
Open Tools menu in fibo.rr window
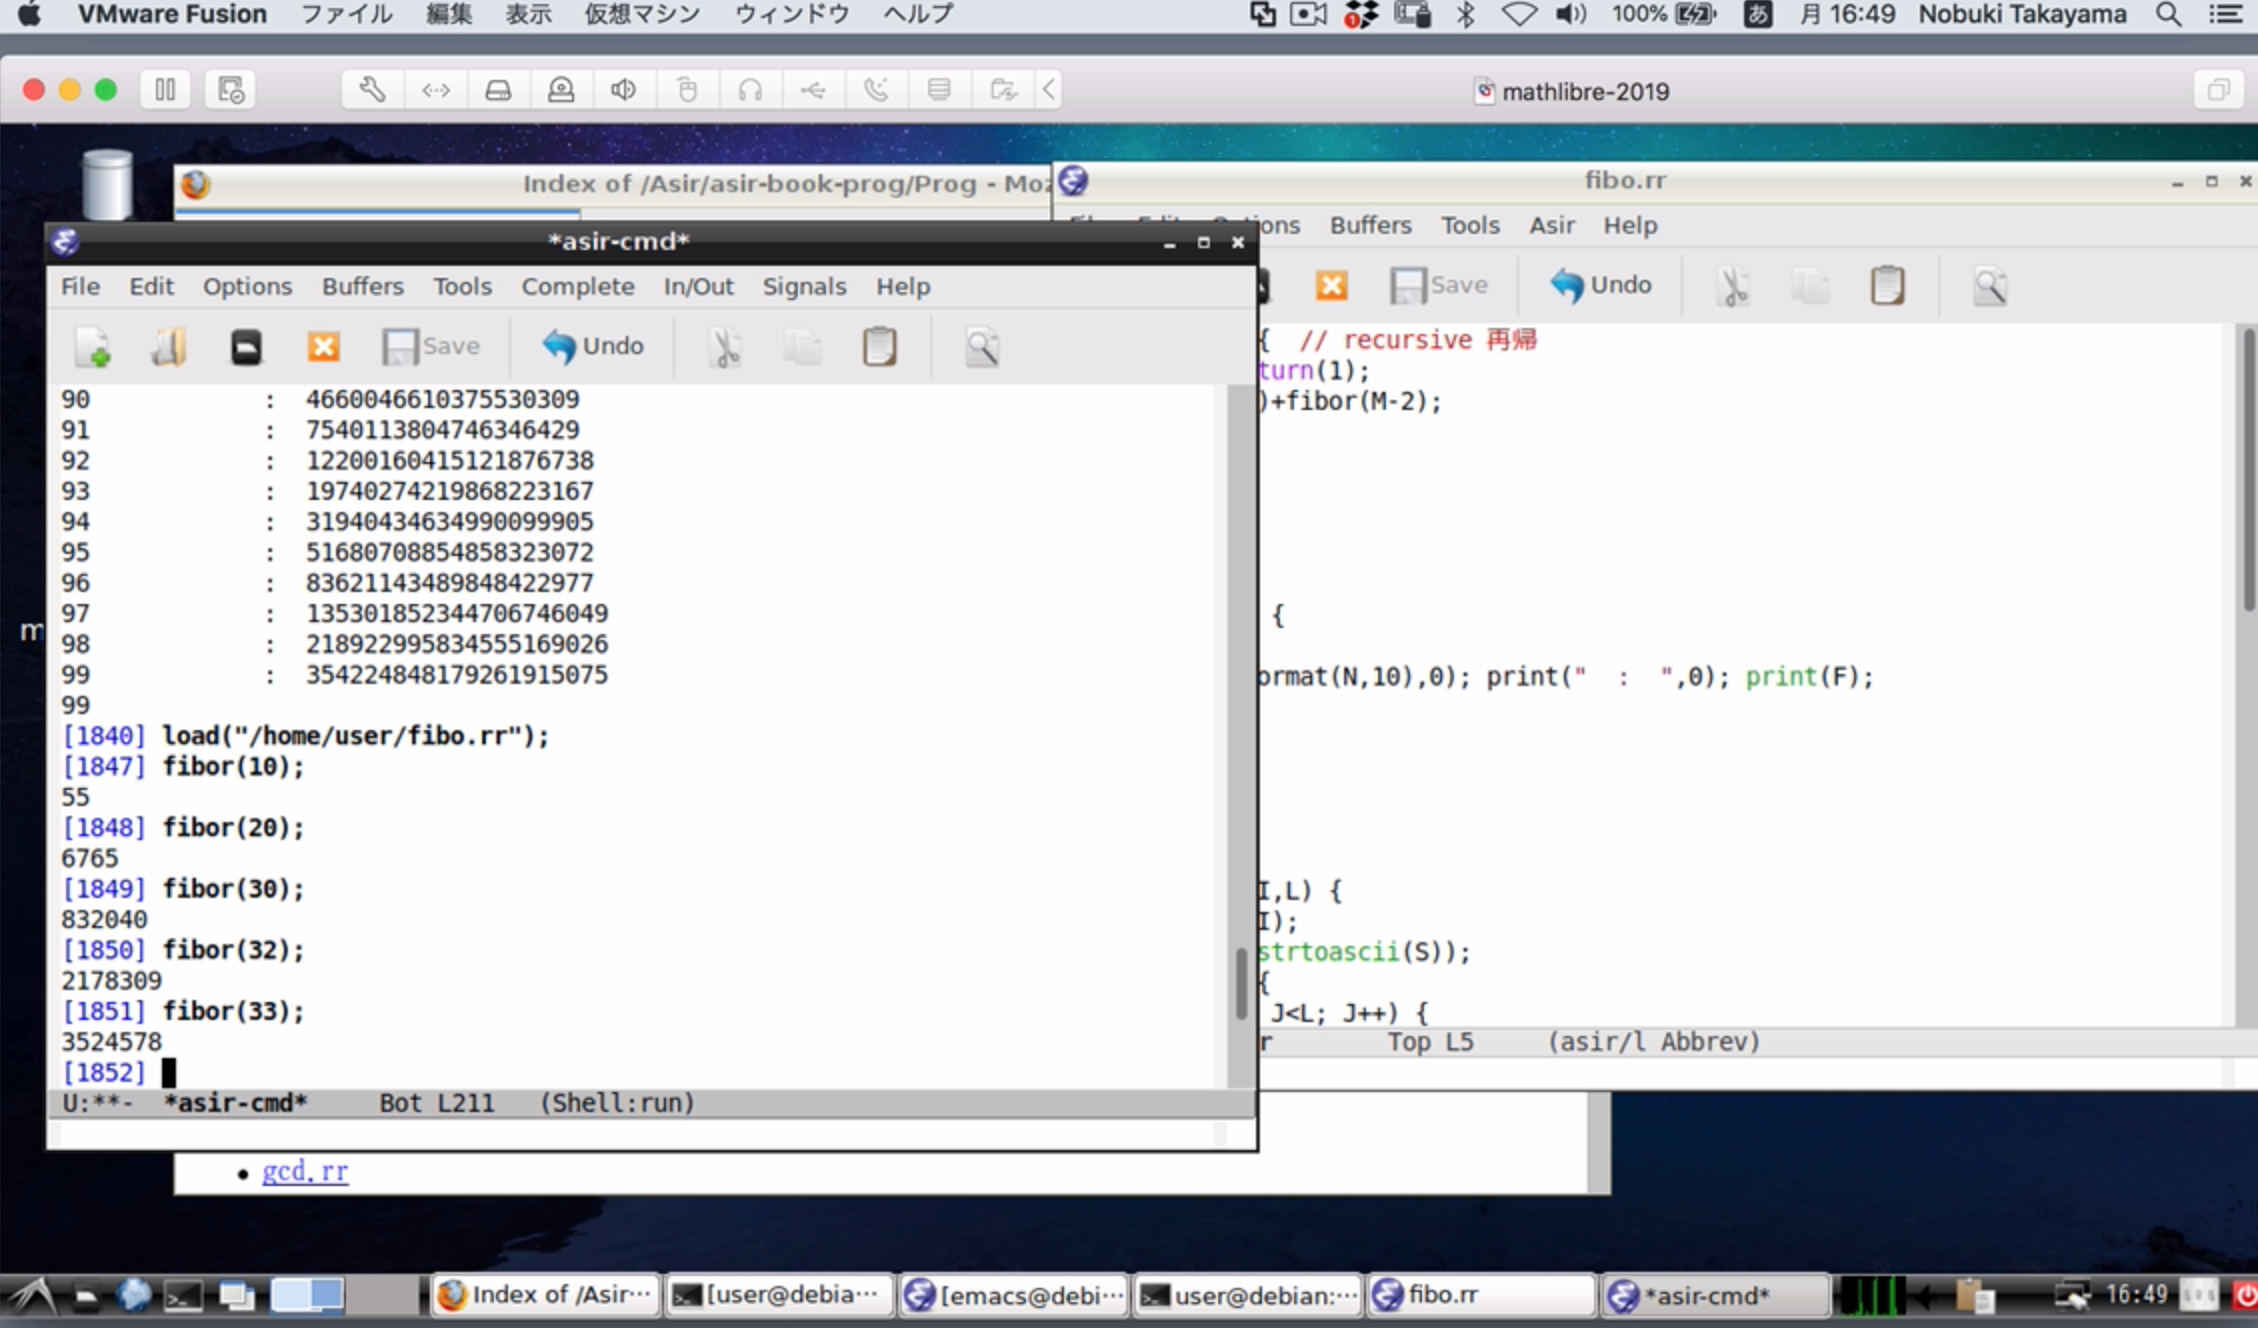pos(1470,225)
